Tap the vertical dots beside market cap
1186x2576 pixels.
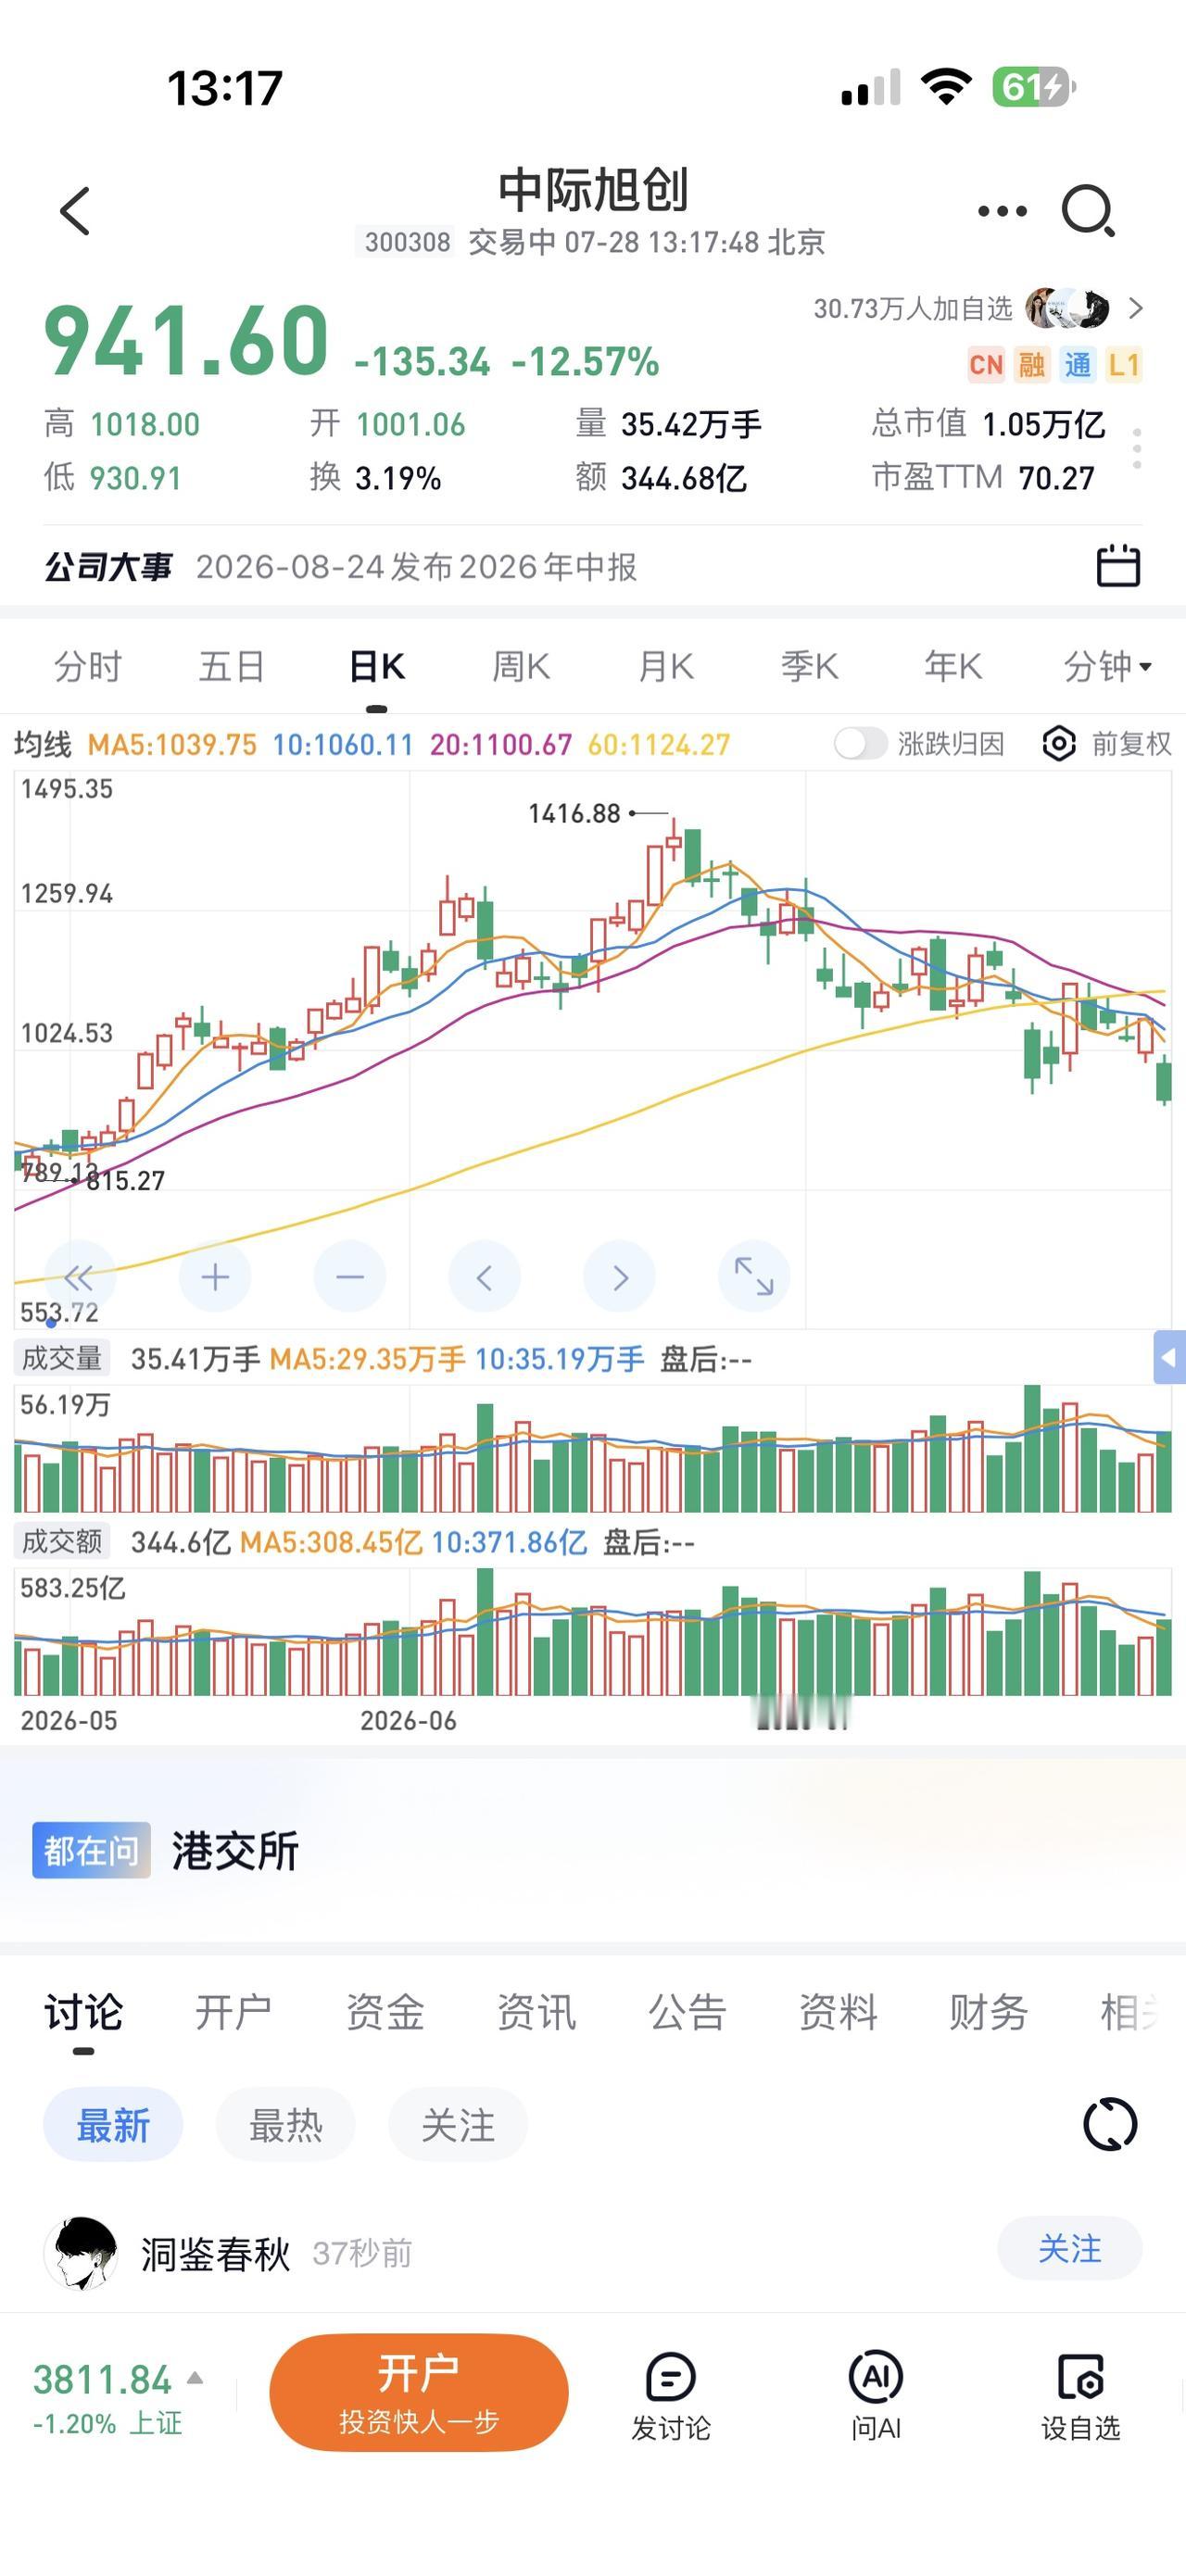(x=1137, y=449)
